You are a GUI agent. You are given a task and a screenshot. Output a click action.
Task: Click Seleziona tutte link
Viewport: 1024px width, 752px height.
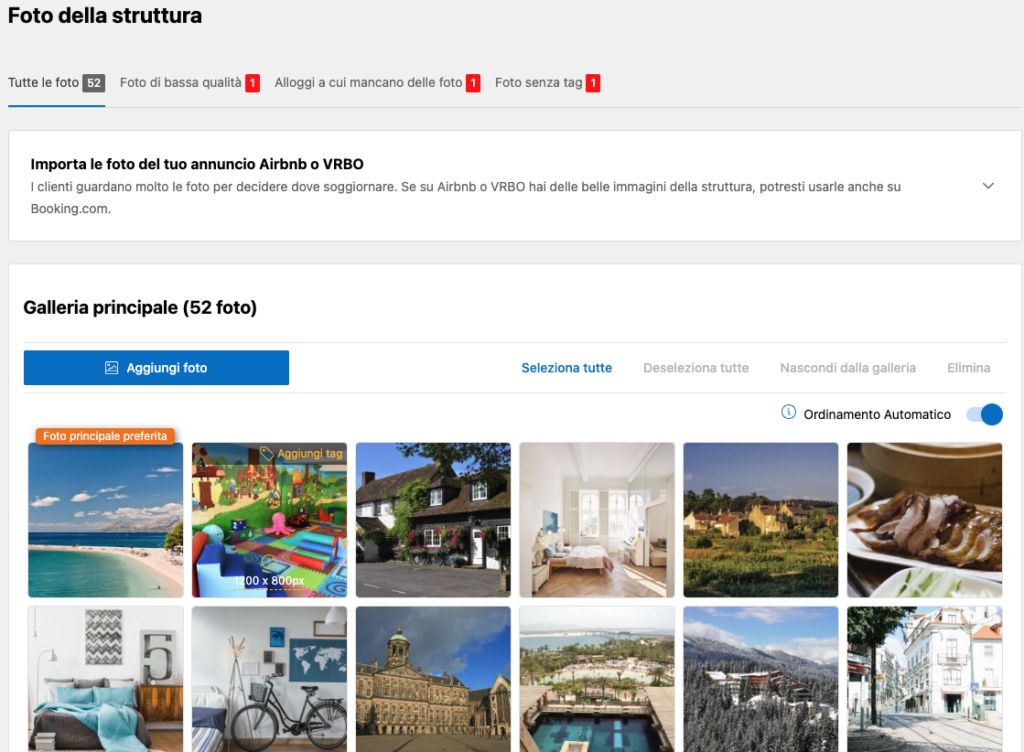[x=566, y=368]
